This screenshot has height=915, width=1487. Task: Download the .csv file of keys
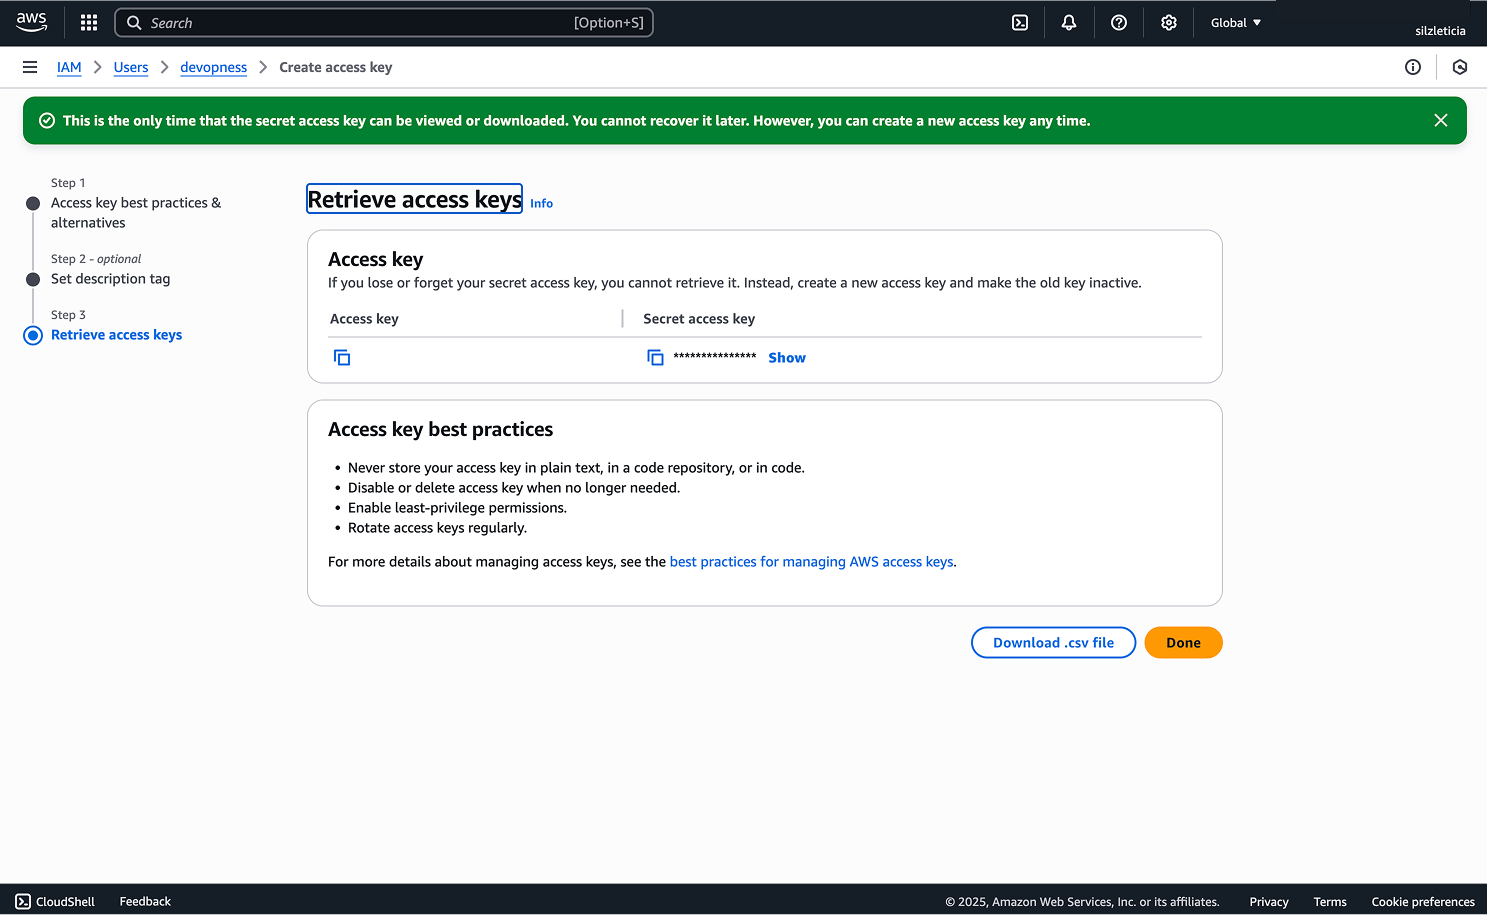(1053, 642)
